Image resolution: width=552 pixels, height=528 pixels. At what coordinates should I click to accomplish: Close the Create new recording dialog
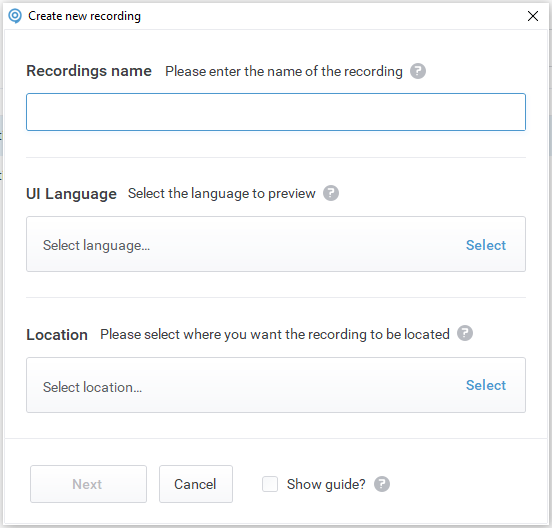tap(533, 16)
